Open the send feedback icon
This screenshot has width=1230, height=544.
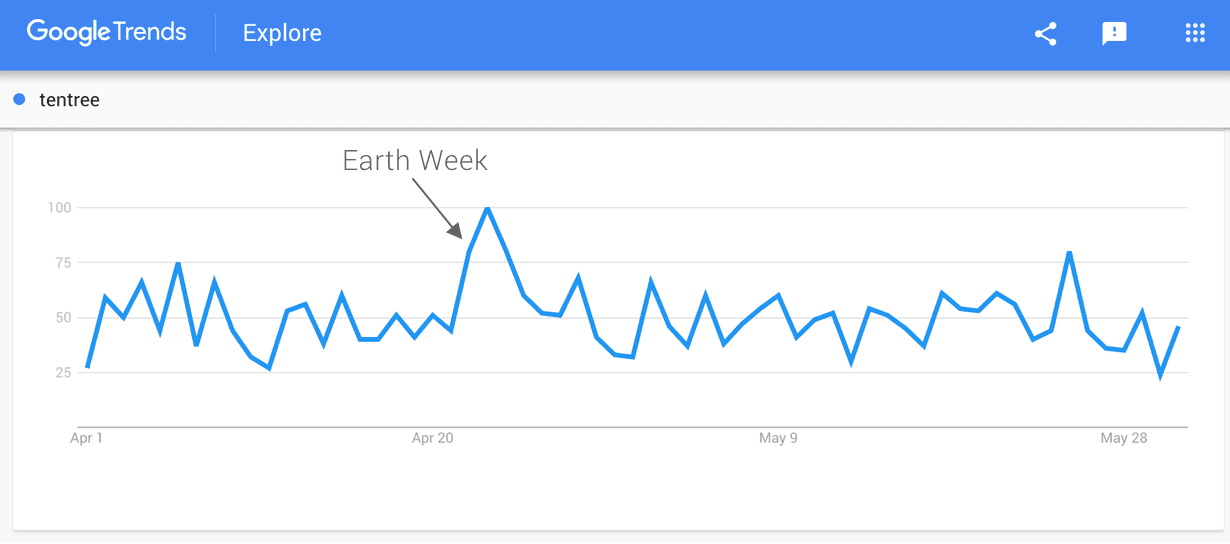point(1114,34)
